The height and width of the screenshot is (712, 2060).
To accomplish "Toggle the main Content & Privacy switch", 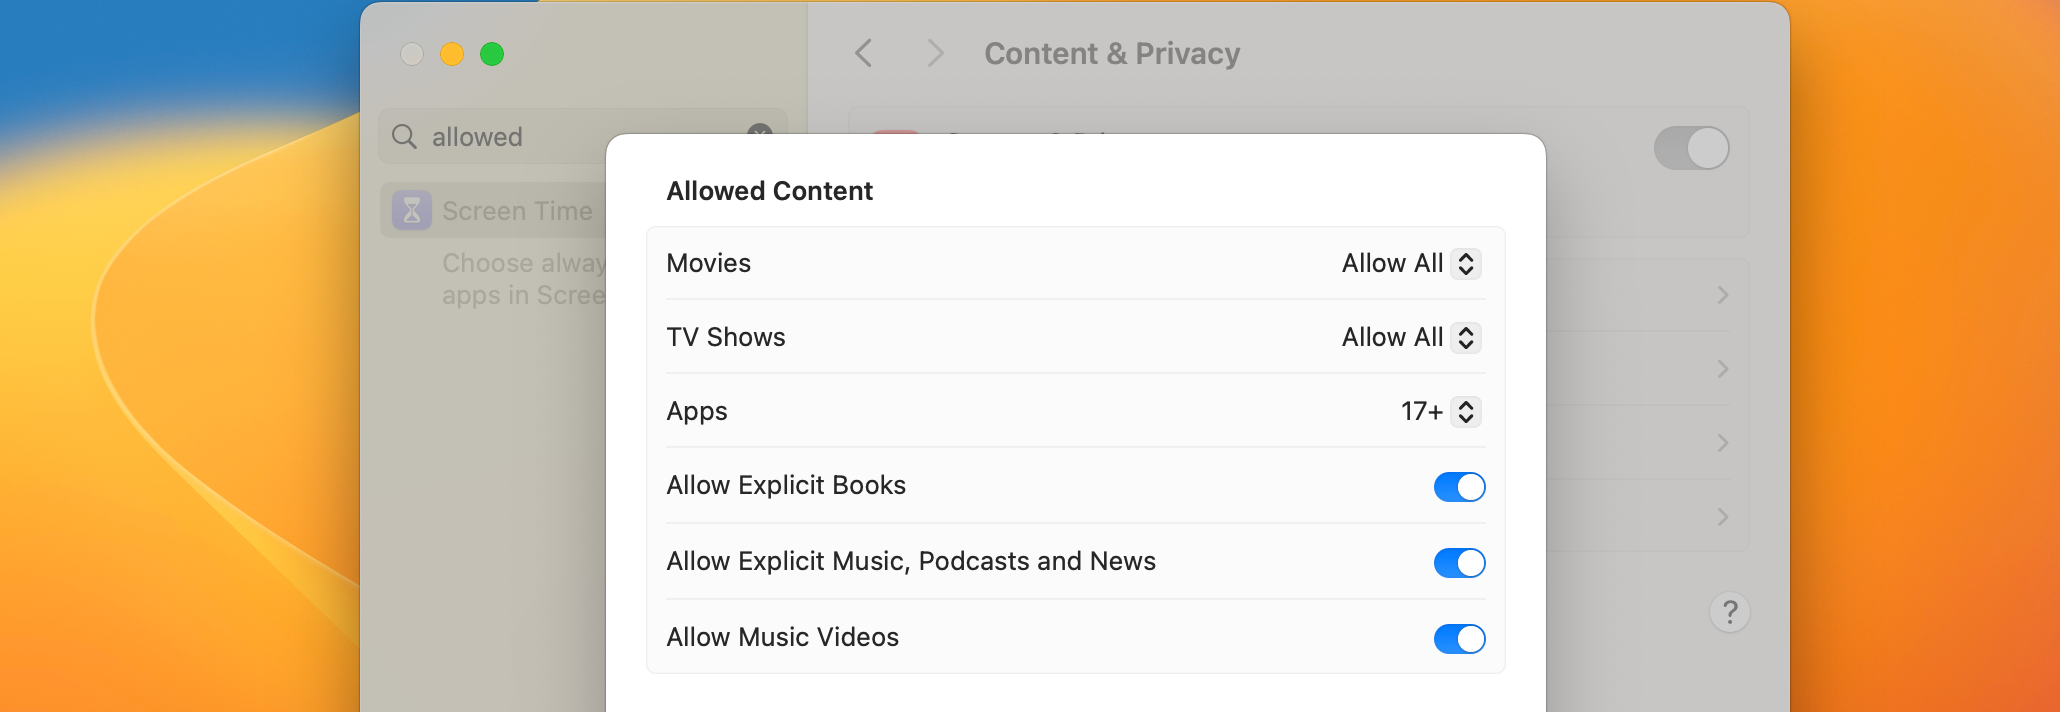I will (1691, 148).
